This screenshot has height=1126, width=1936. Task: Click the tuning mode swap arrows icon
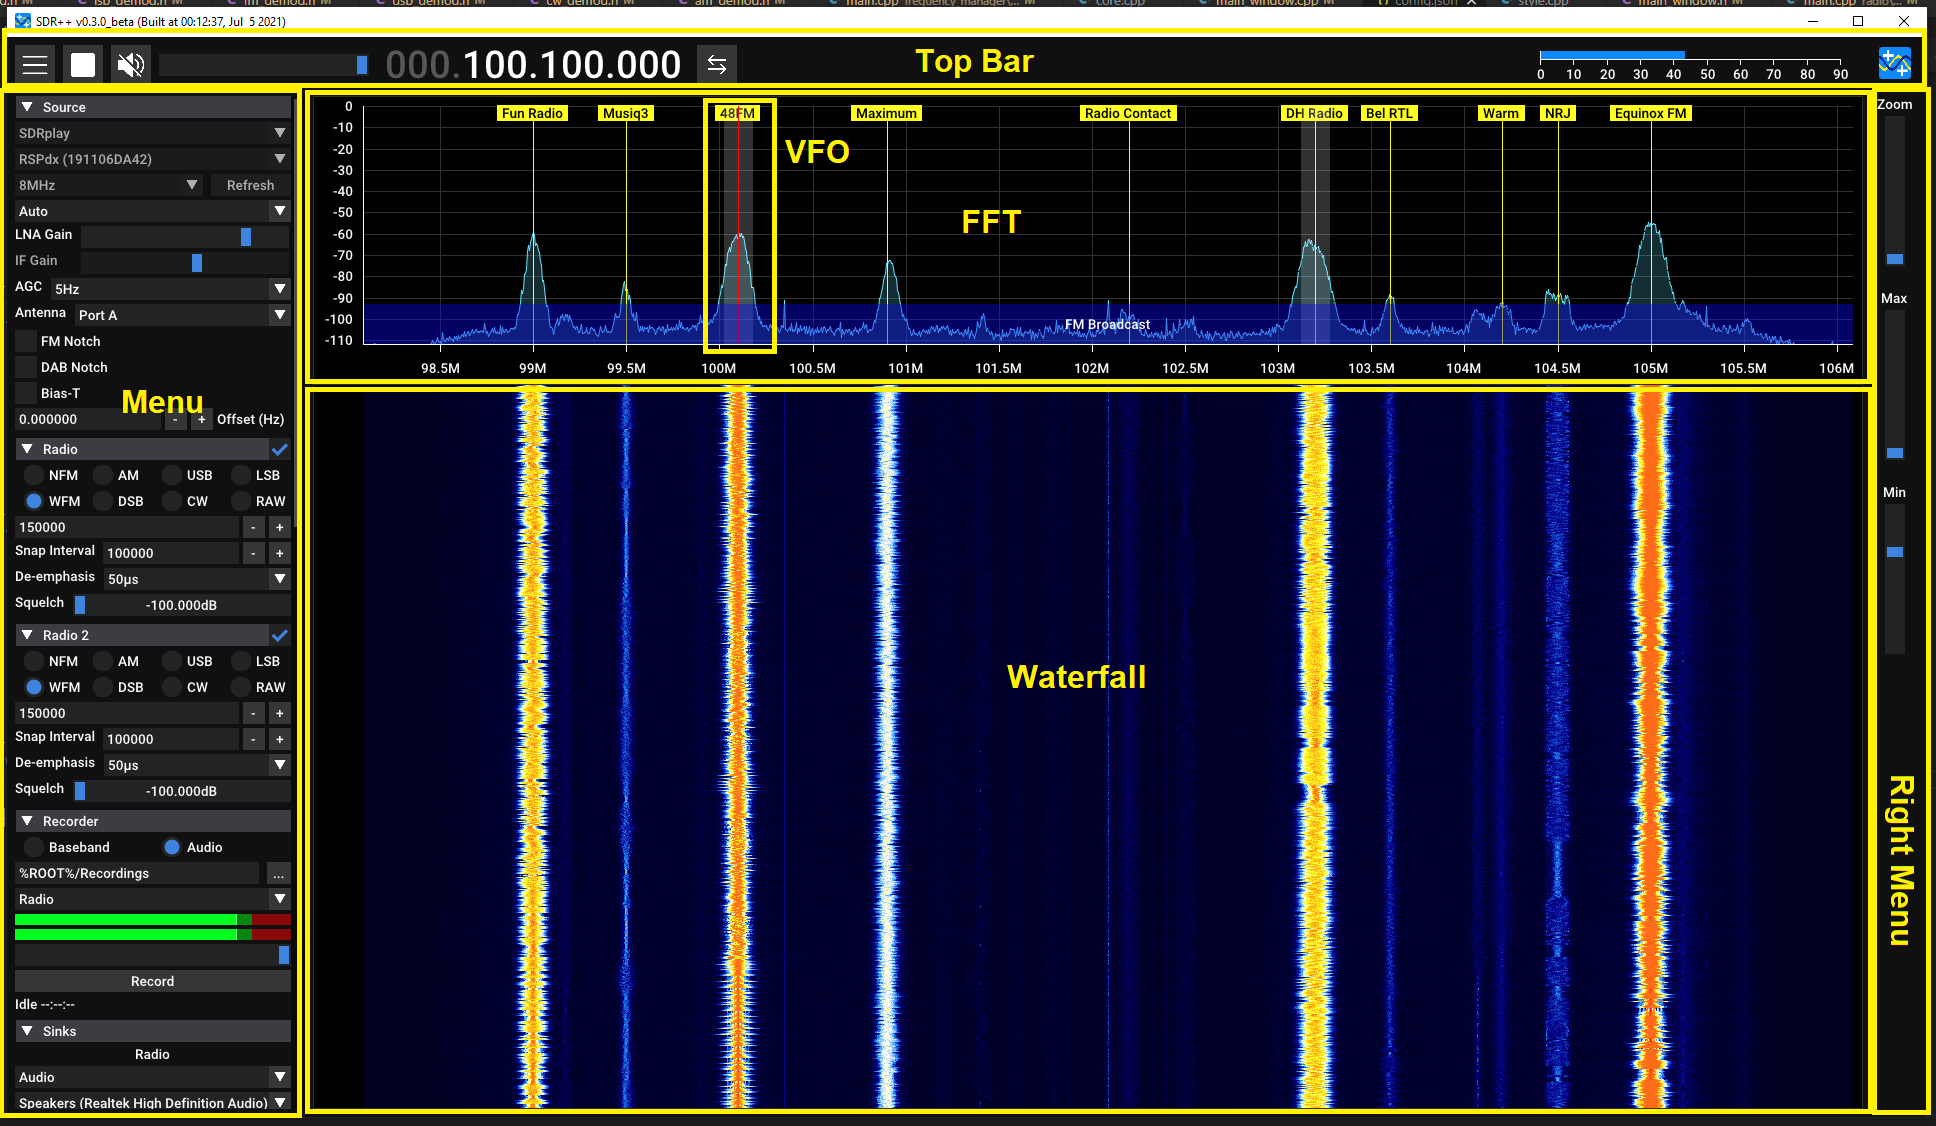pos(716,65)
